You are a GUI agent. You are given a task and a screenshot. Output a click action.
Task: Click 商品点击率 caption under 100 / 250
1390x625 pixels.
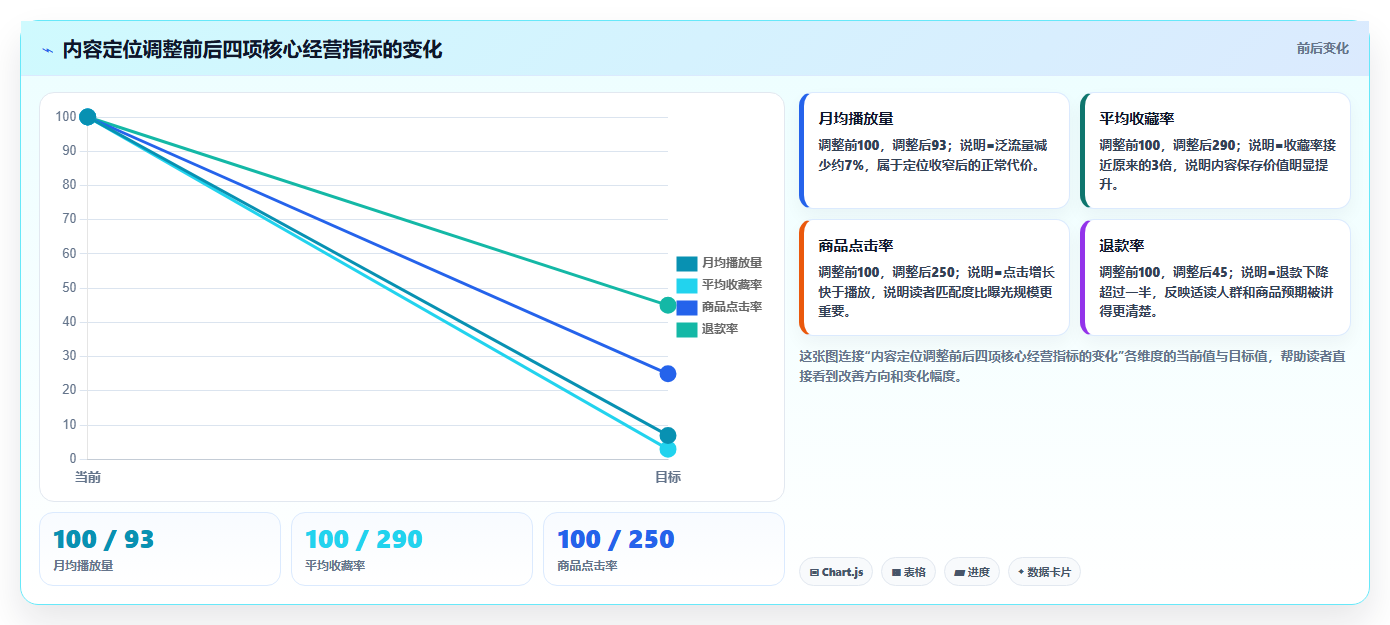[x=587, y=566]
